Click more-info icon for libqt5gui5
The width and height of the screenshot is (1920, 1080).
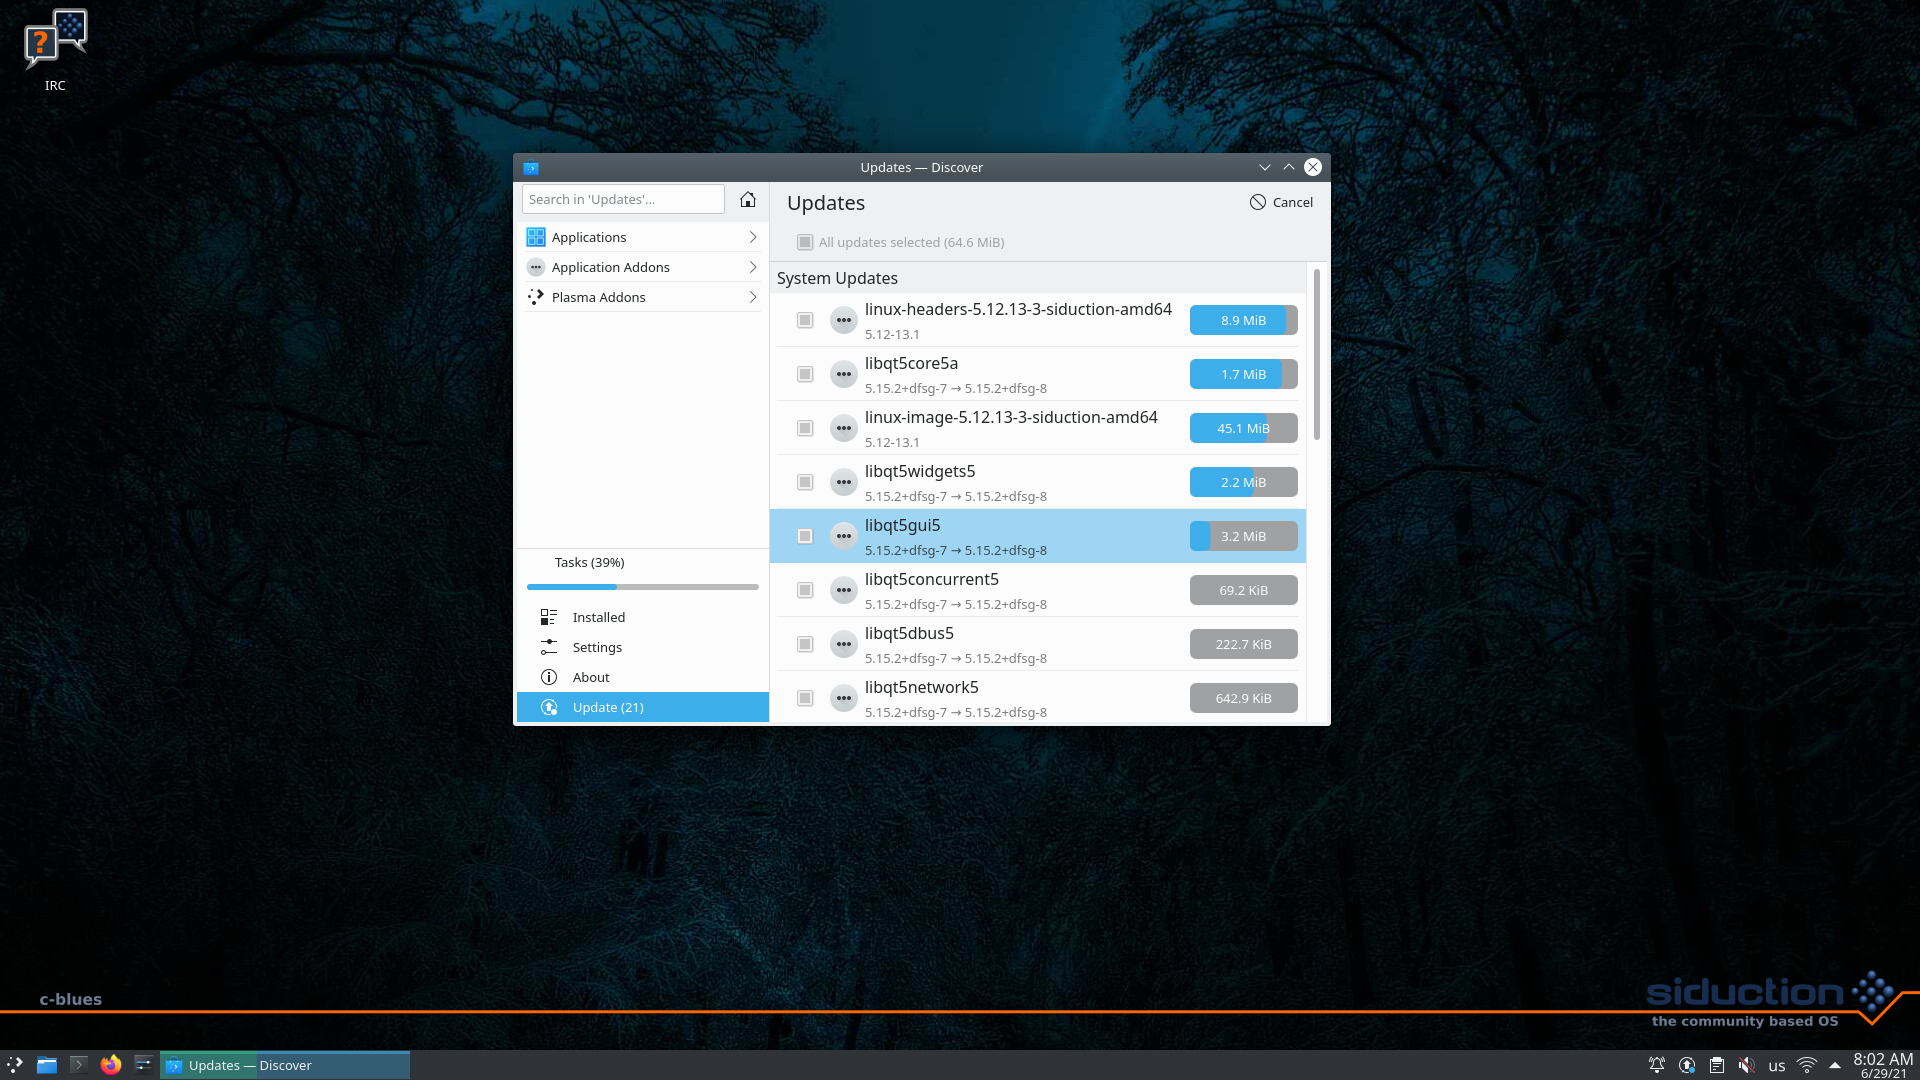(844, 536)
